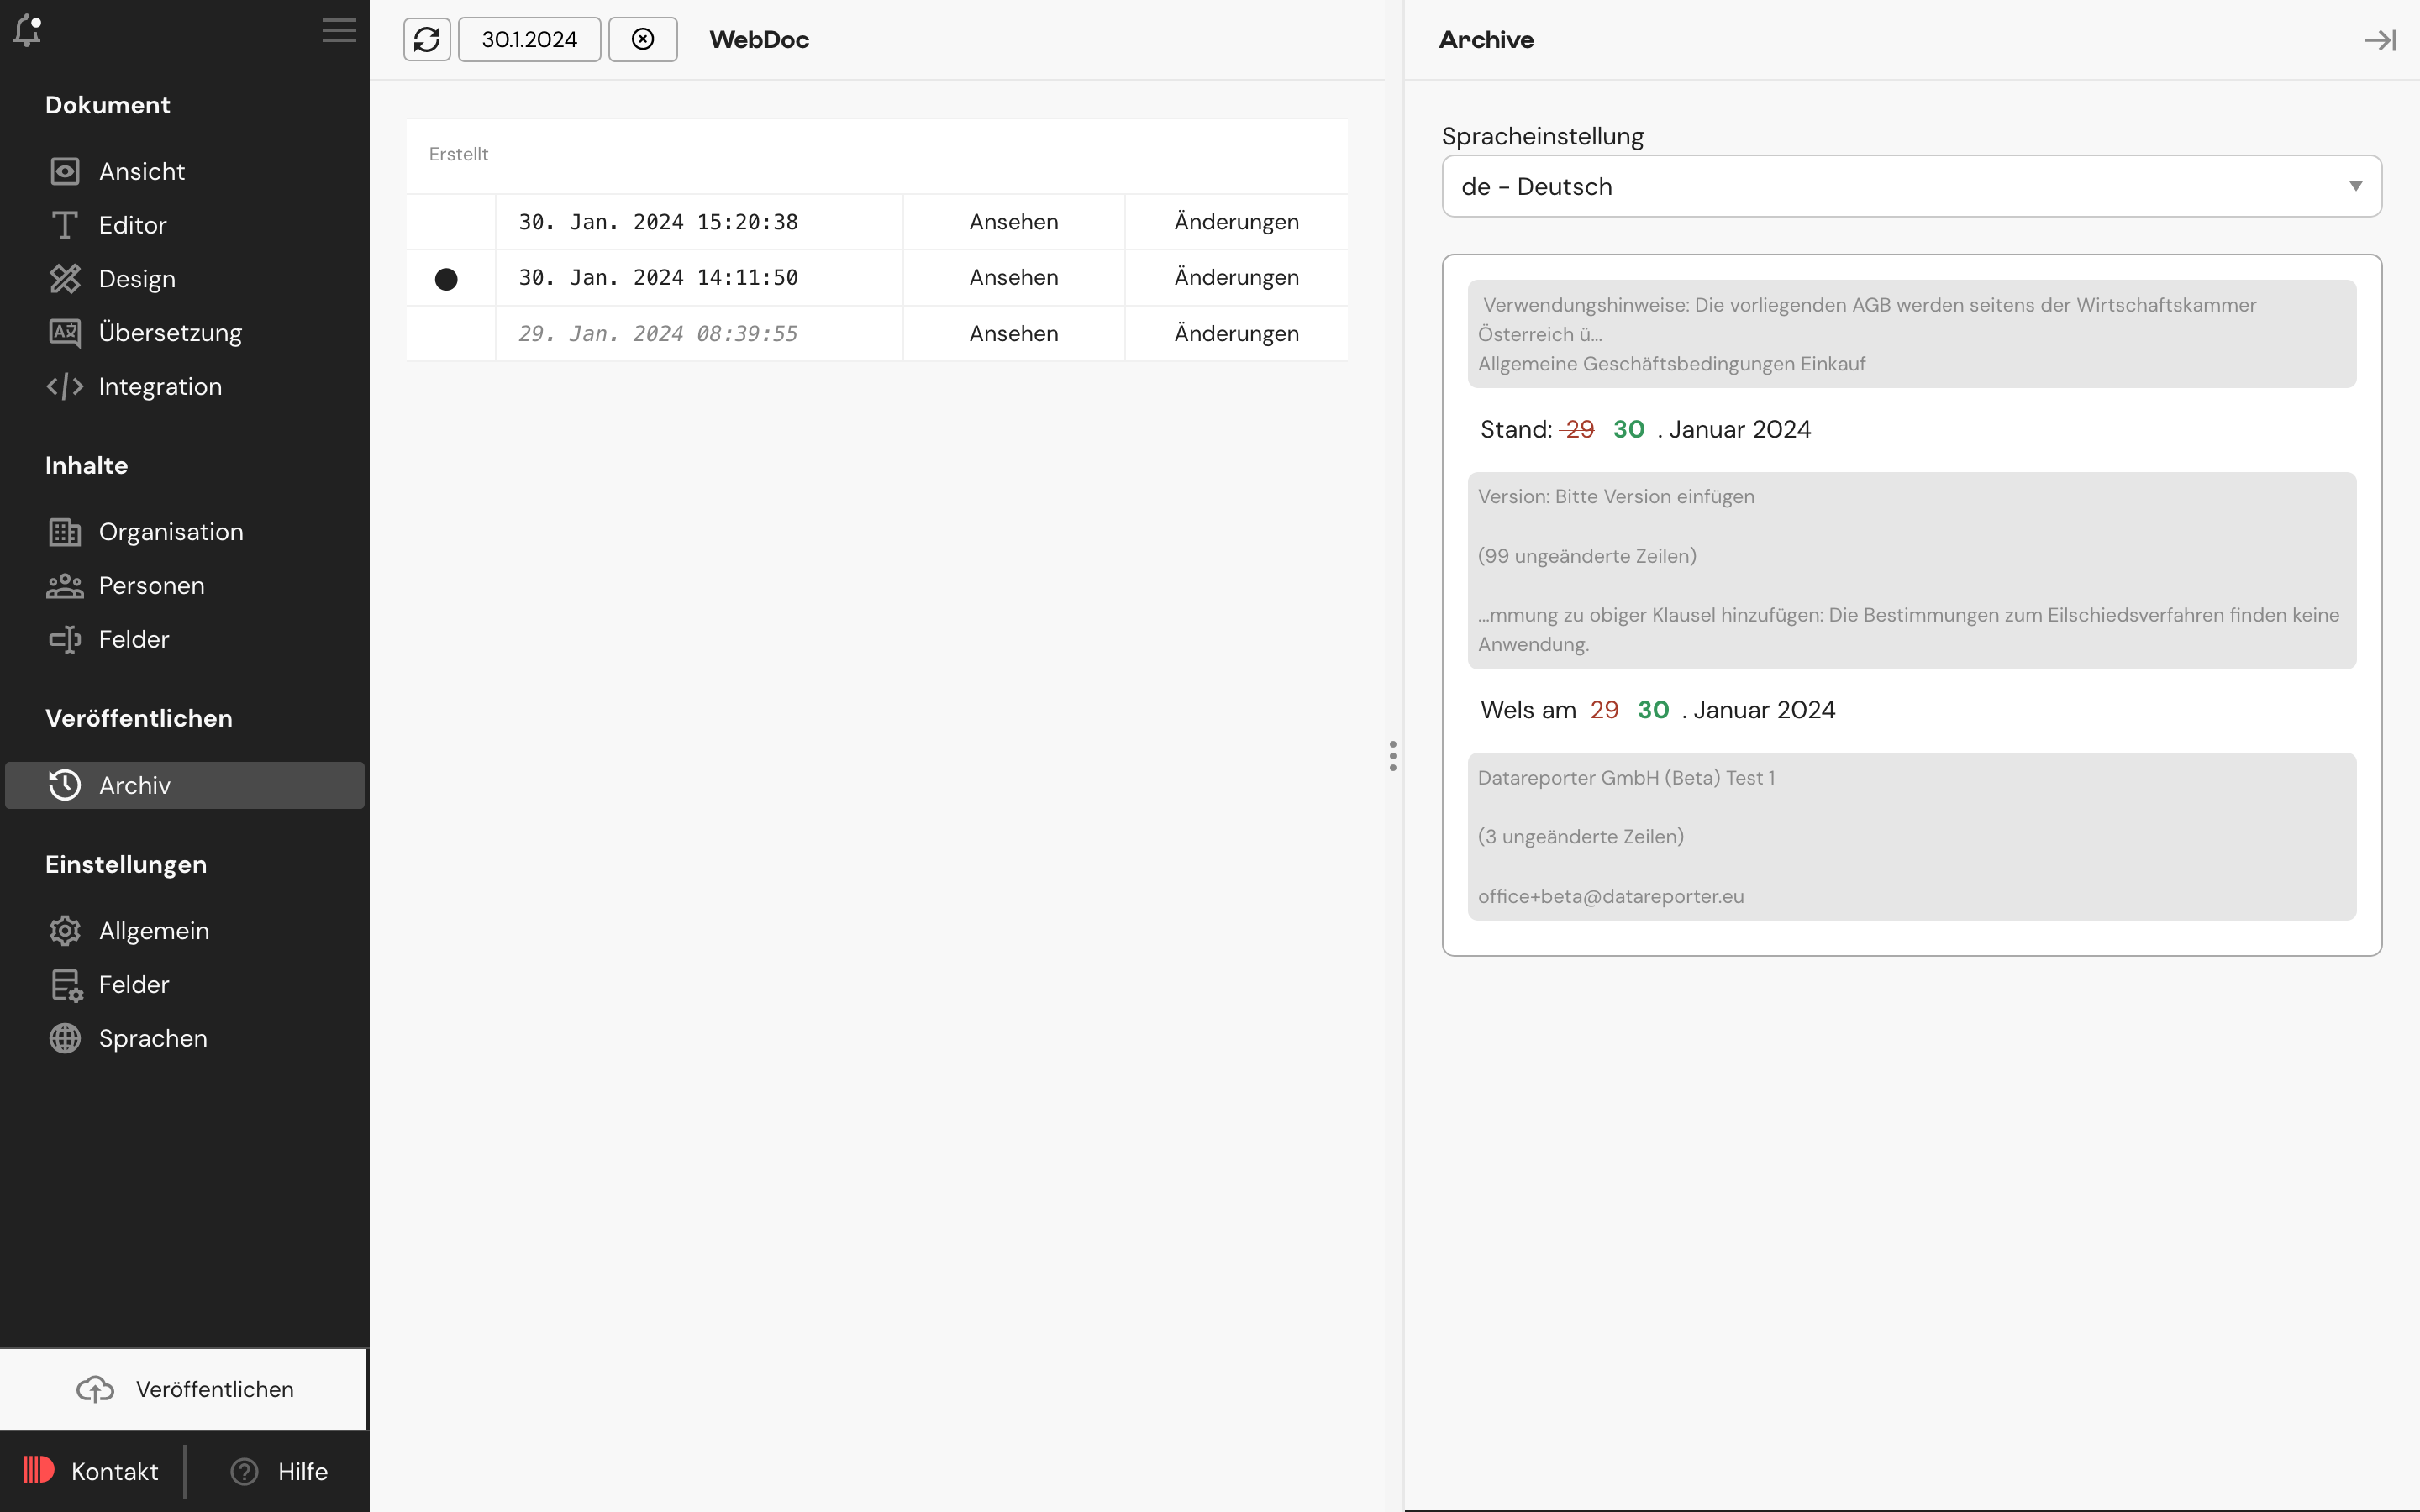Open Allgemein under Einstellungen
2420x1512 pixels.
pos(155,930)
